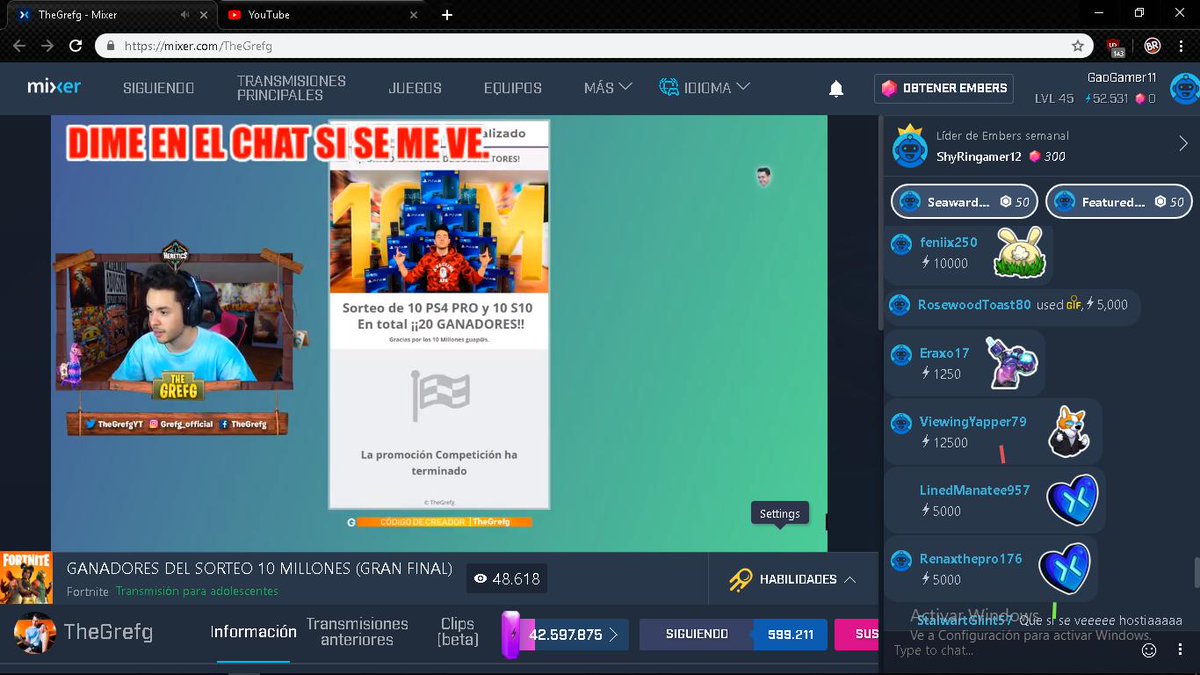This screenshot has height=675, width=1200.
Task: Mute the TheGrefg - Mixer tab audio
Action: pyautogui.click(x=184, y=15)
